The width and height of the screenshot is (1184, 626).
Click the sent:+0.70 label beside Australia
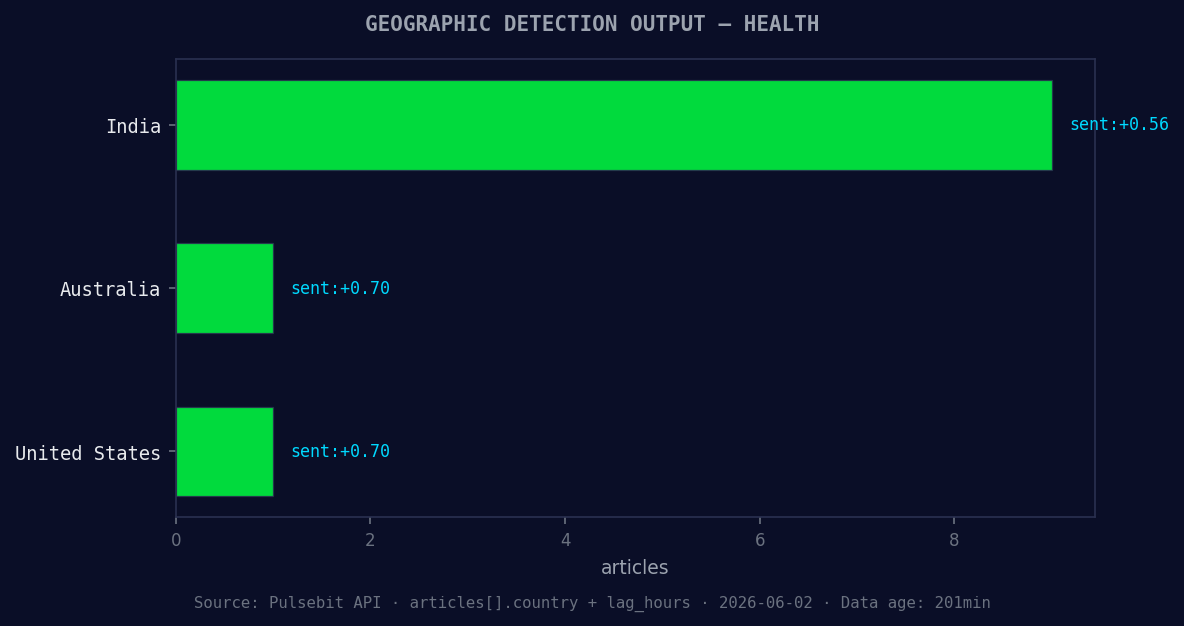[341, 288]
